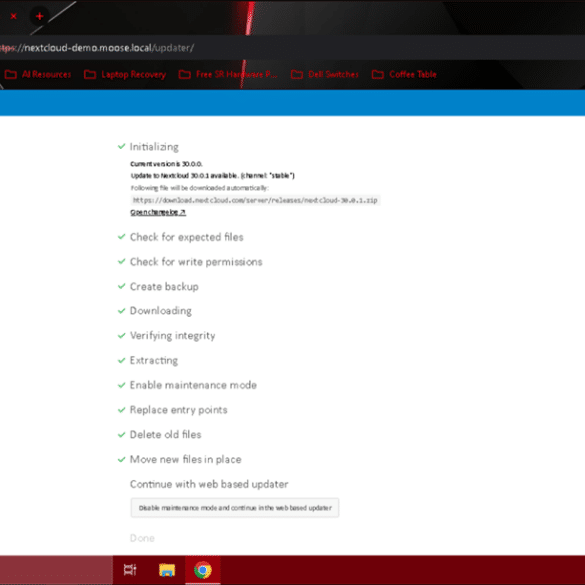585x585 pixels.
Task: Select the Check for expected files text
Action: 187,237
